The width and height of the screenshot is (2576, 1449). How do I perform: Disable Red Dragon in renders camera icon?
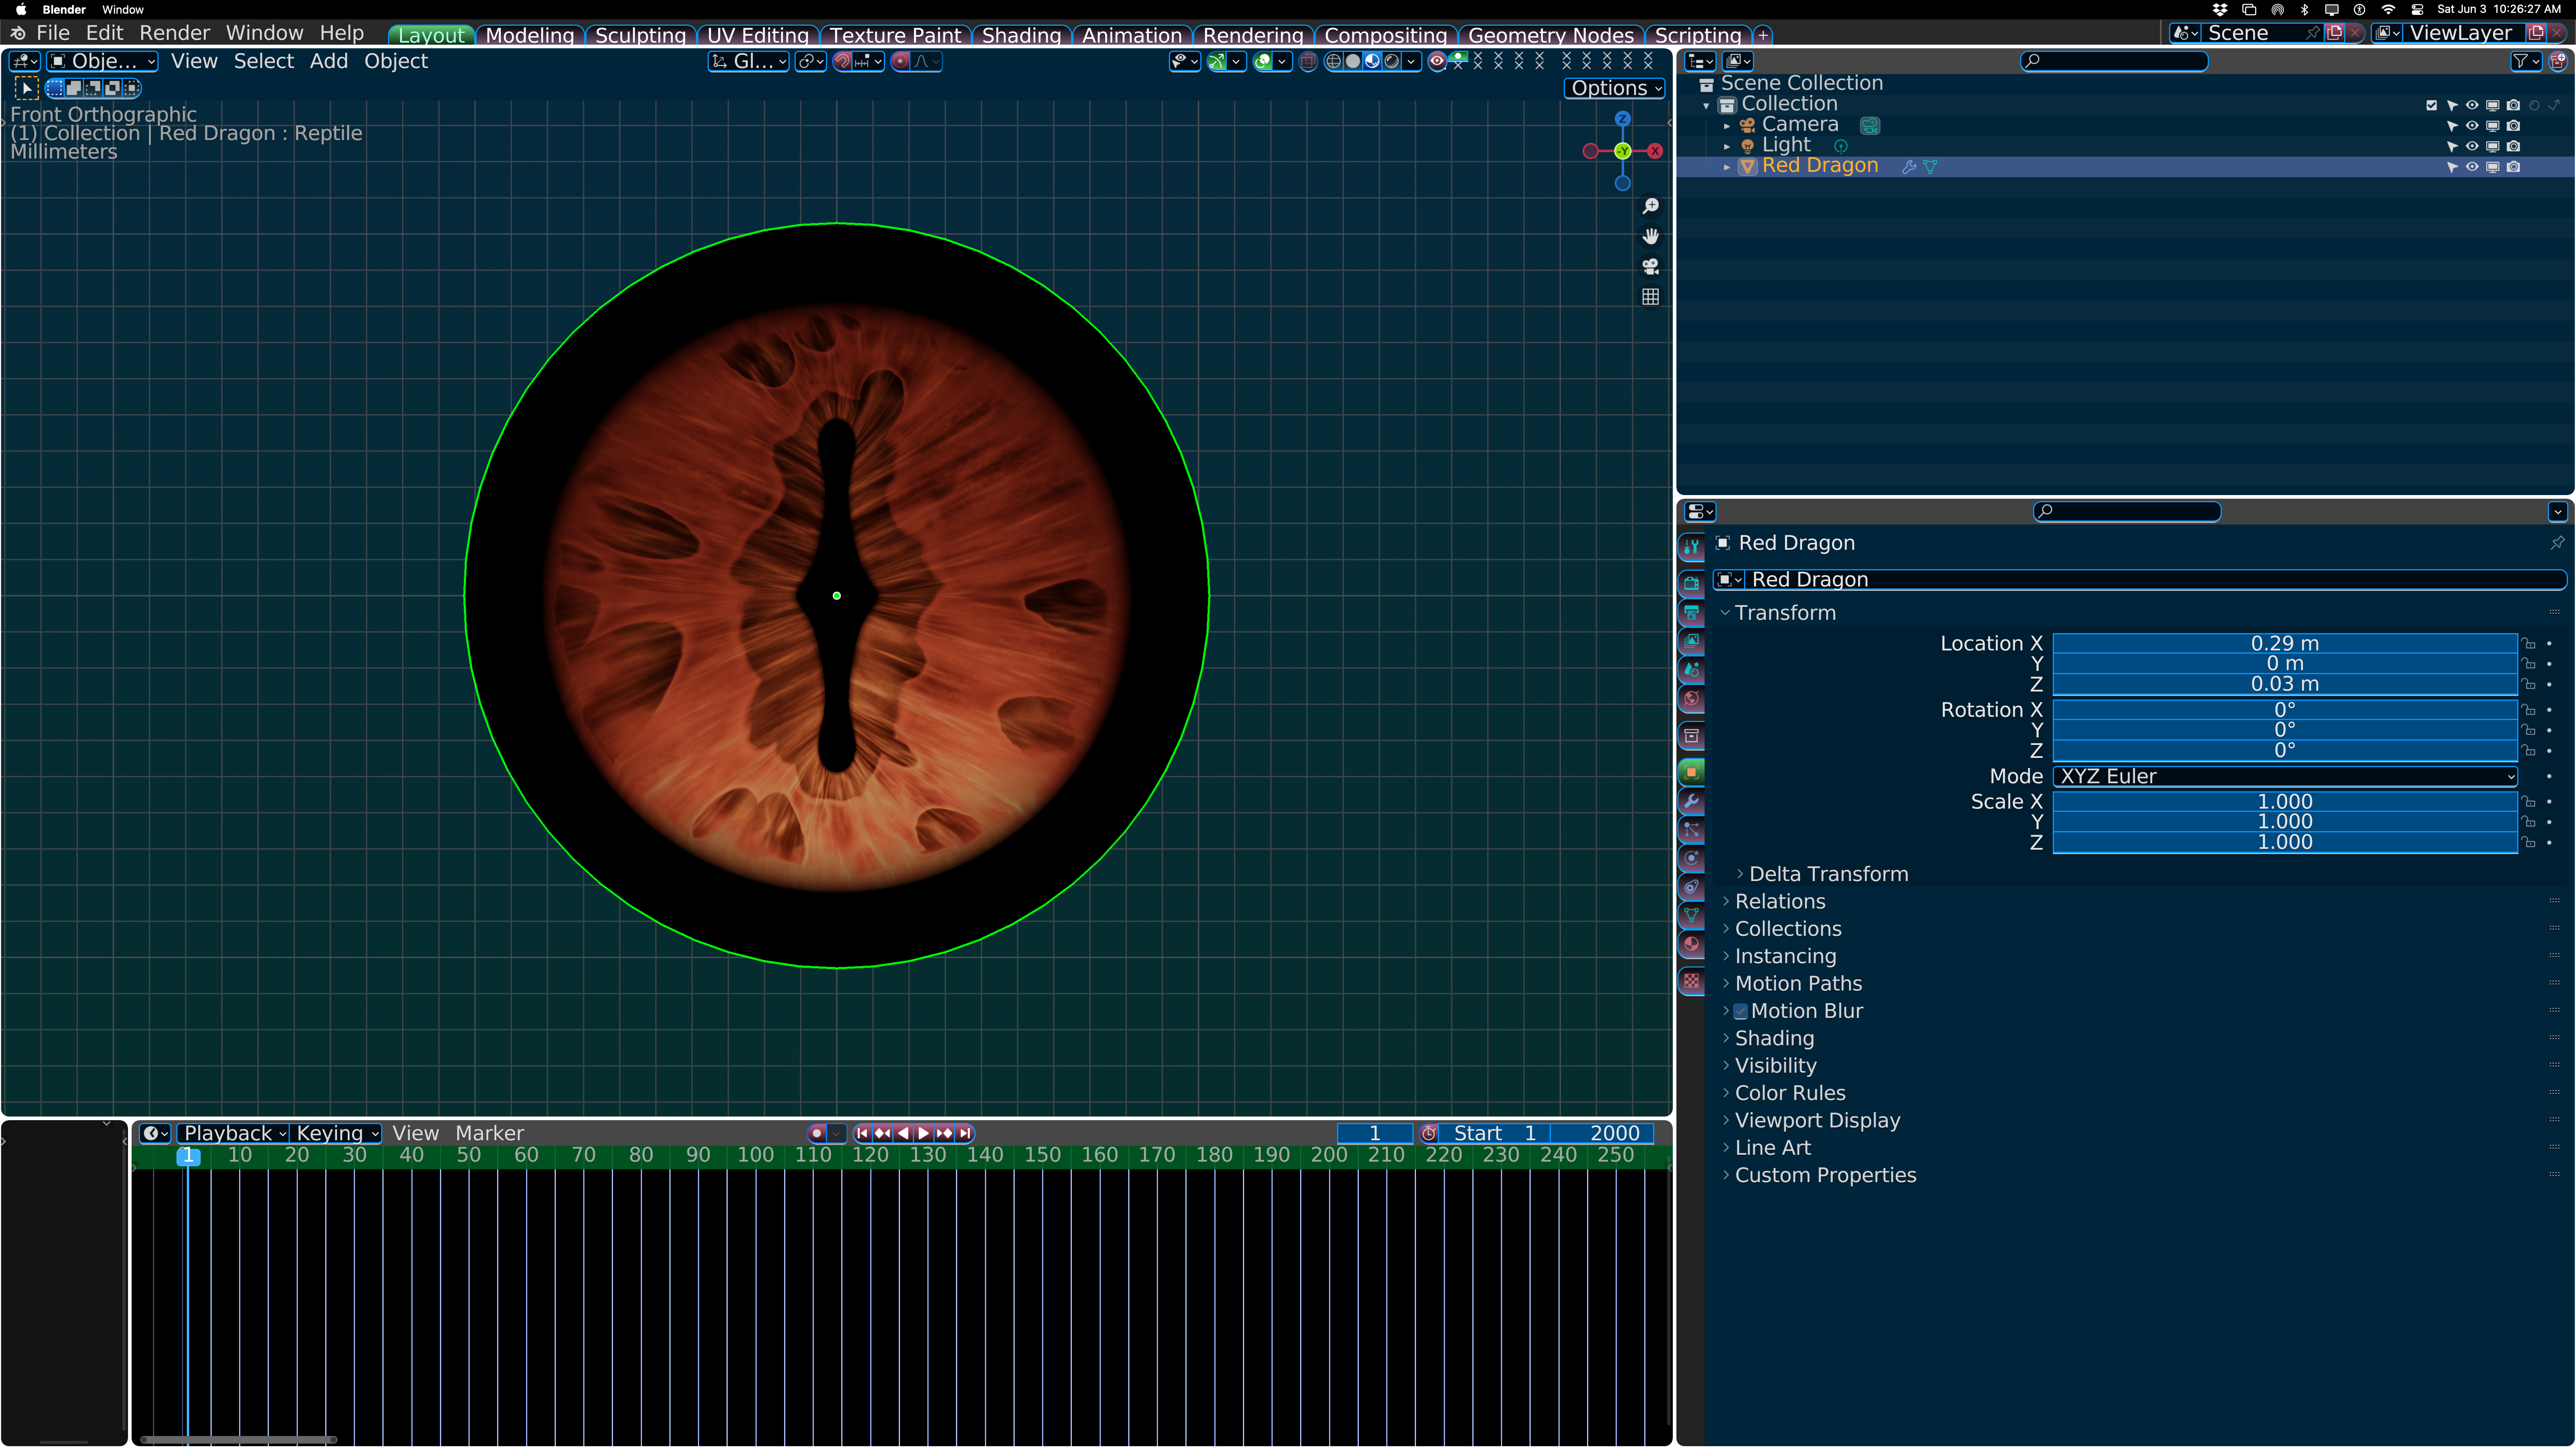(x=2513, y=167)
